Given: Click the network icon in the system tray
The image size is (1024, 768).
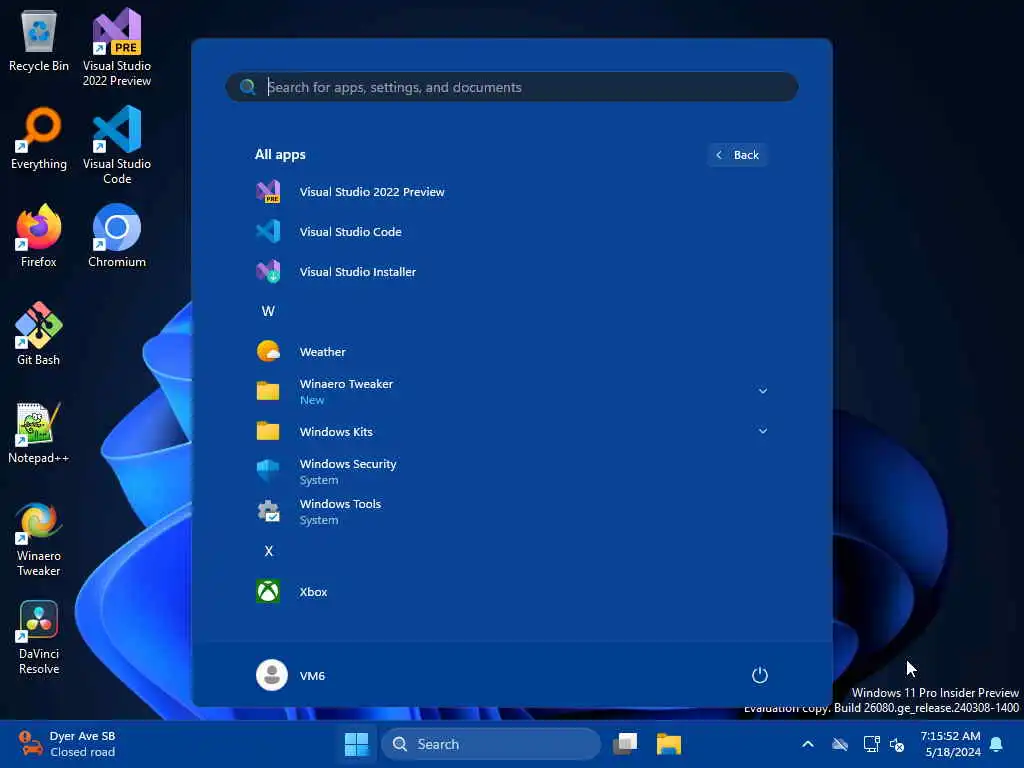Looking at the screenshot, I should [871, 744].
